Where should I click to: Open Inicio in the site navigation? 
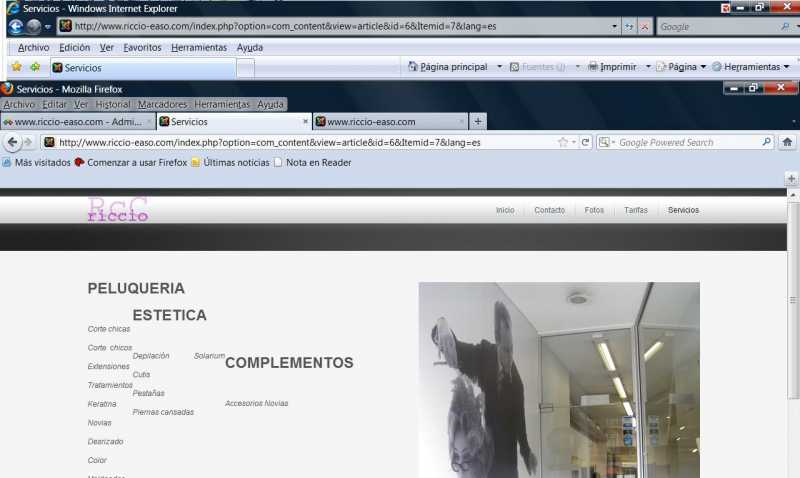[505, 210]
